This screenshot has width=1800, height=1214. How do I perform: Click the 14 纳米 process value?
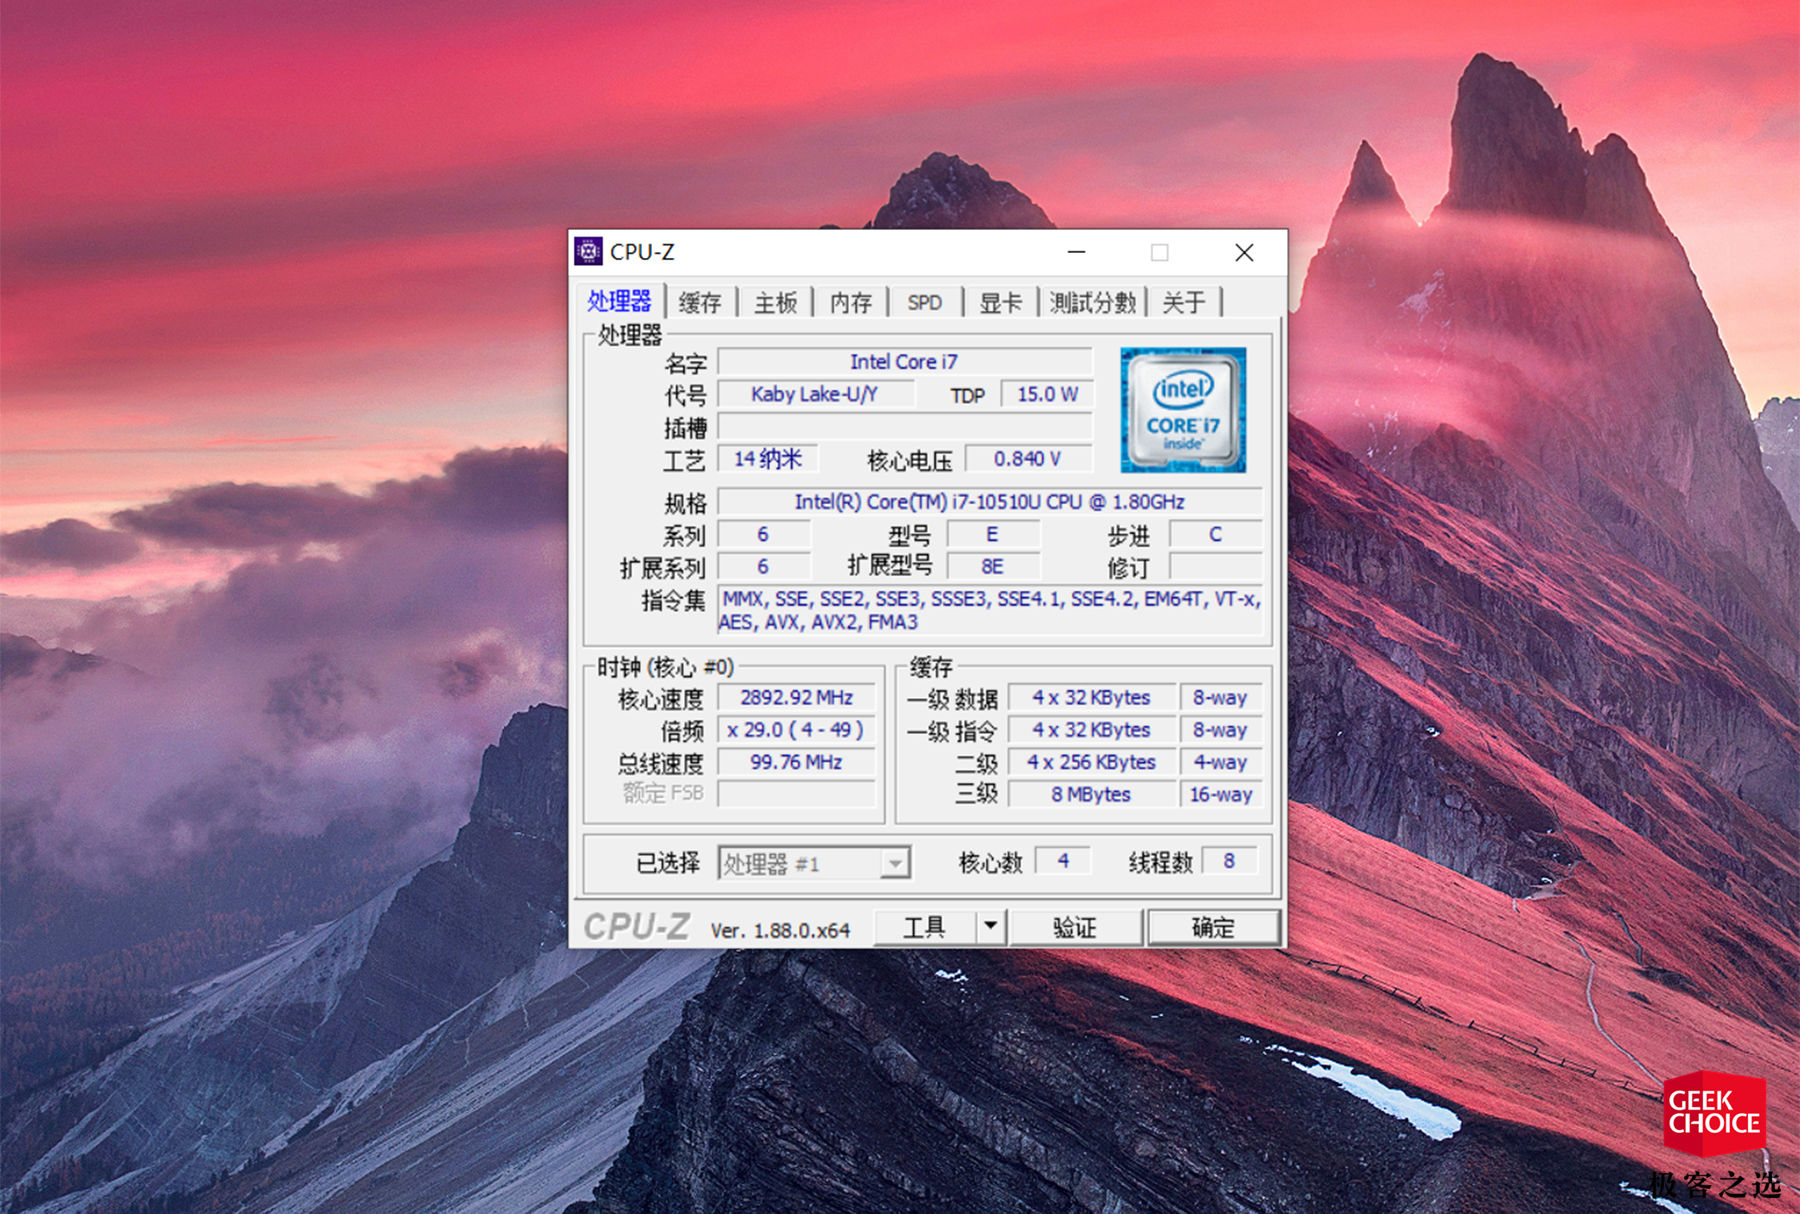767,459
